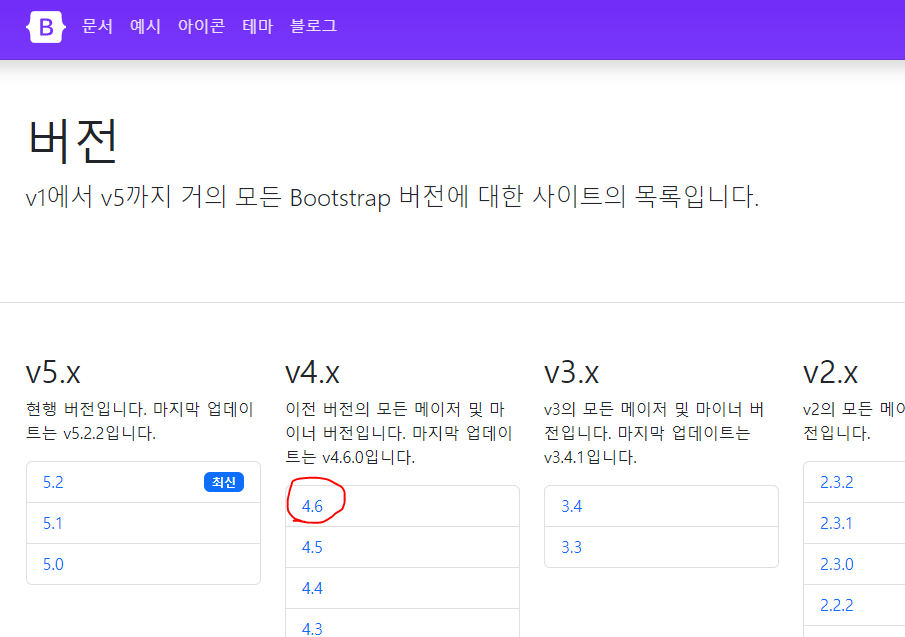Select the v3.x heading text
The width and height of the screenshot is (905, 637).
(571, 372)
